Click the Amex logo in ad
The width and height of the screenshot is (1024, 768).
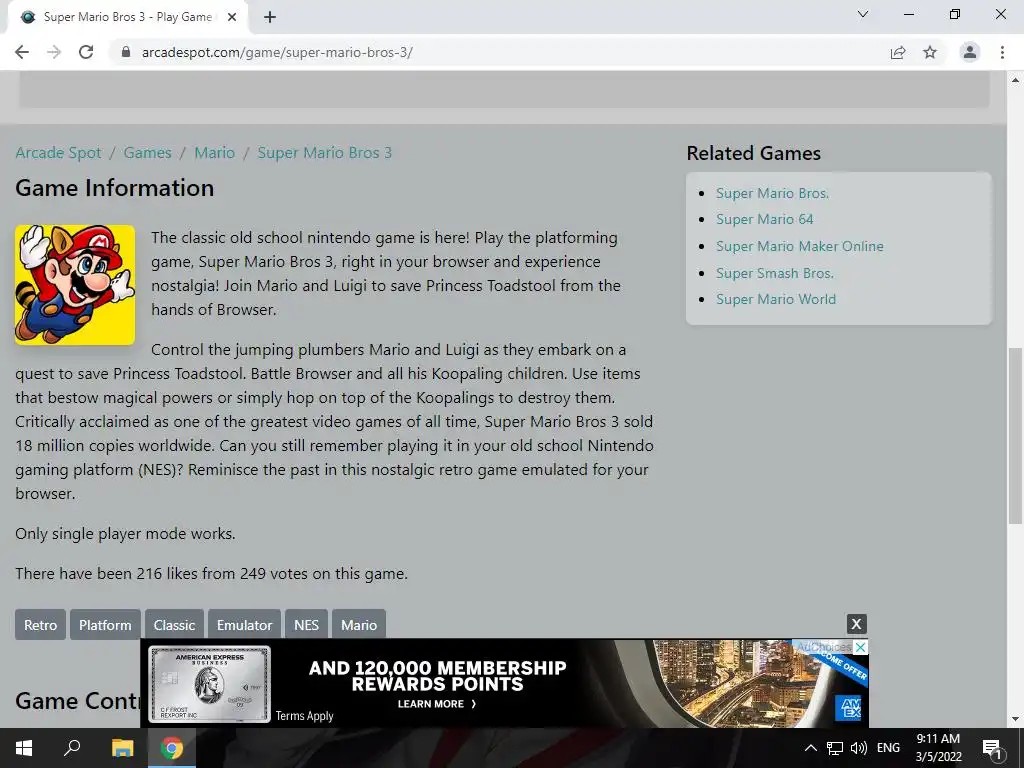point(848,708)
